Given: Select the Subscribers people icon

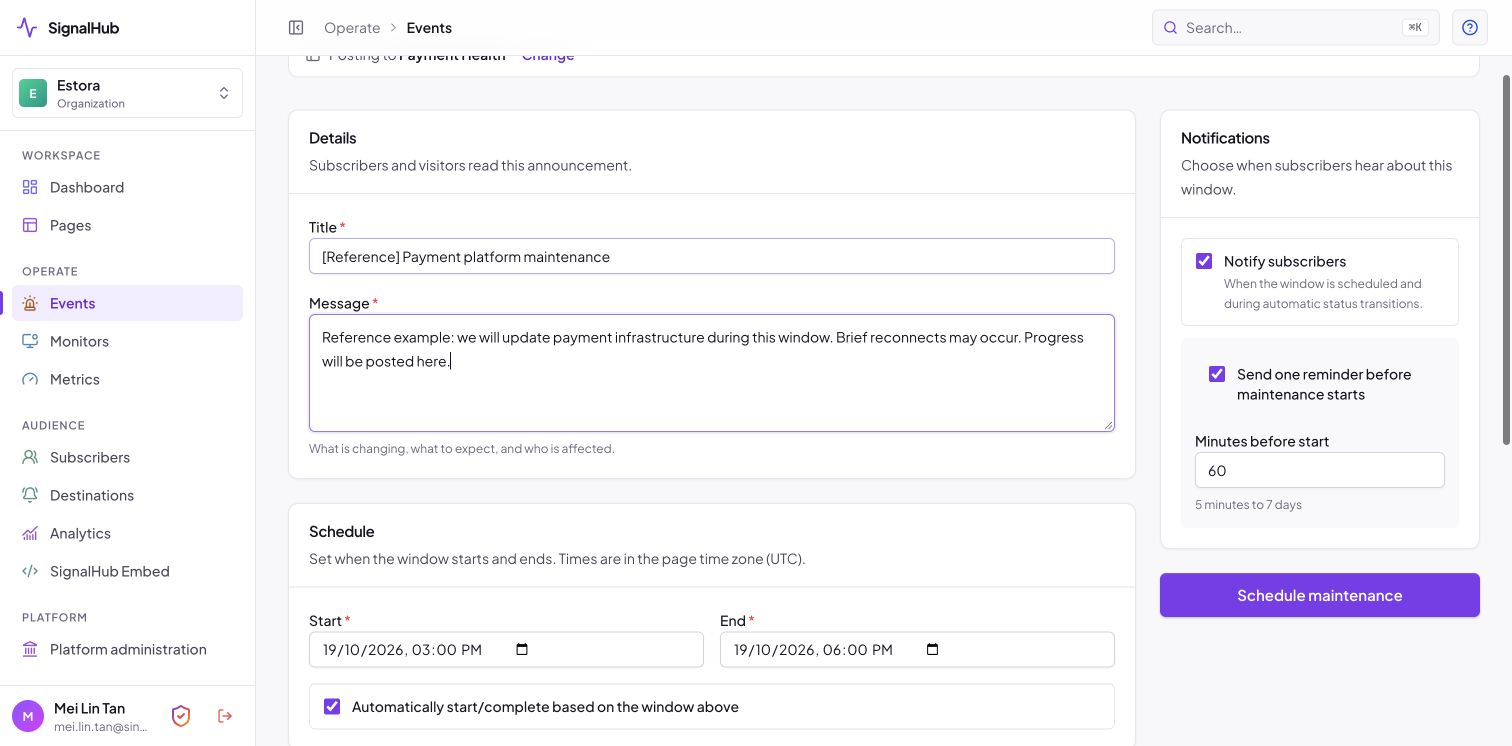Looking at the screenshot, I should click(x=30, y=457).
